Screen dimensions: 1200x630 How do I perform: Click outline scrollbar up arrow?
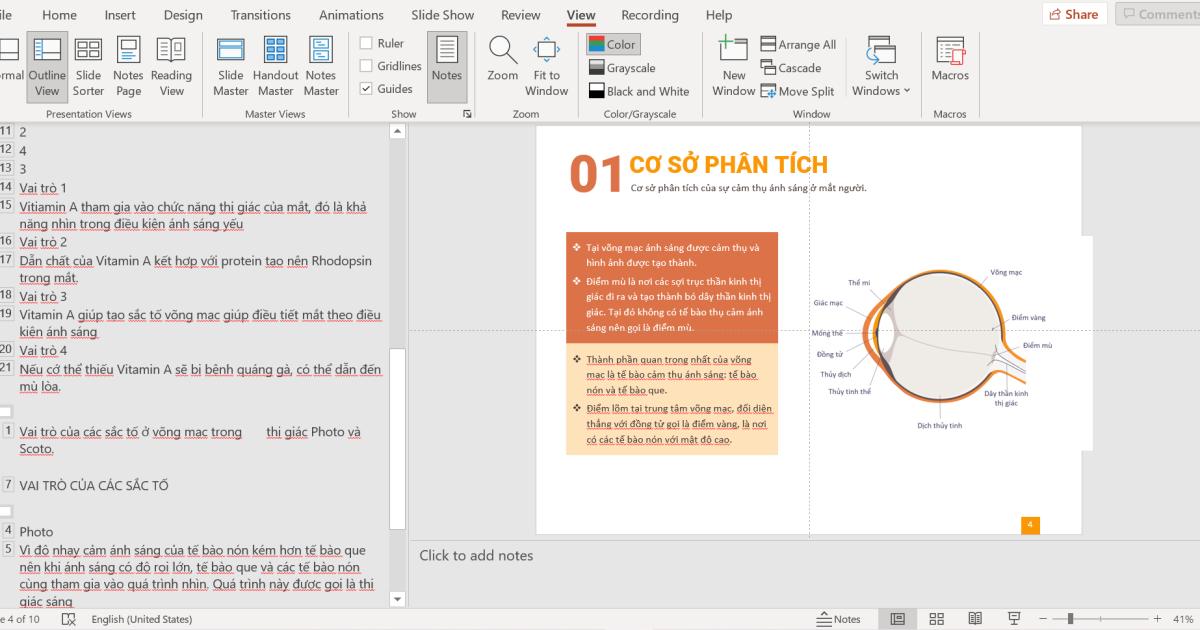(x=398, y=130)
